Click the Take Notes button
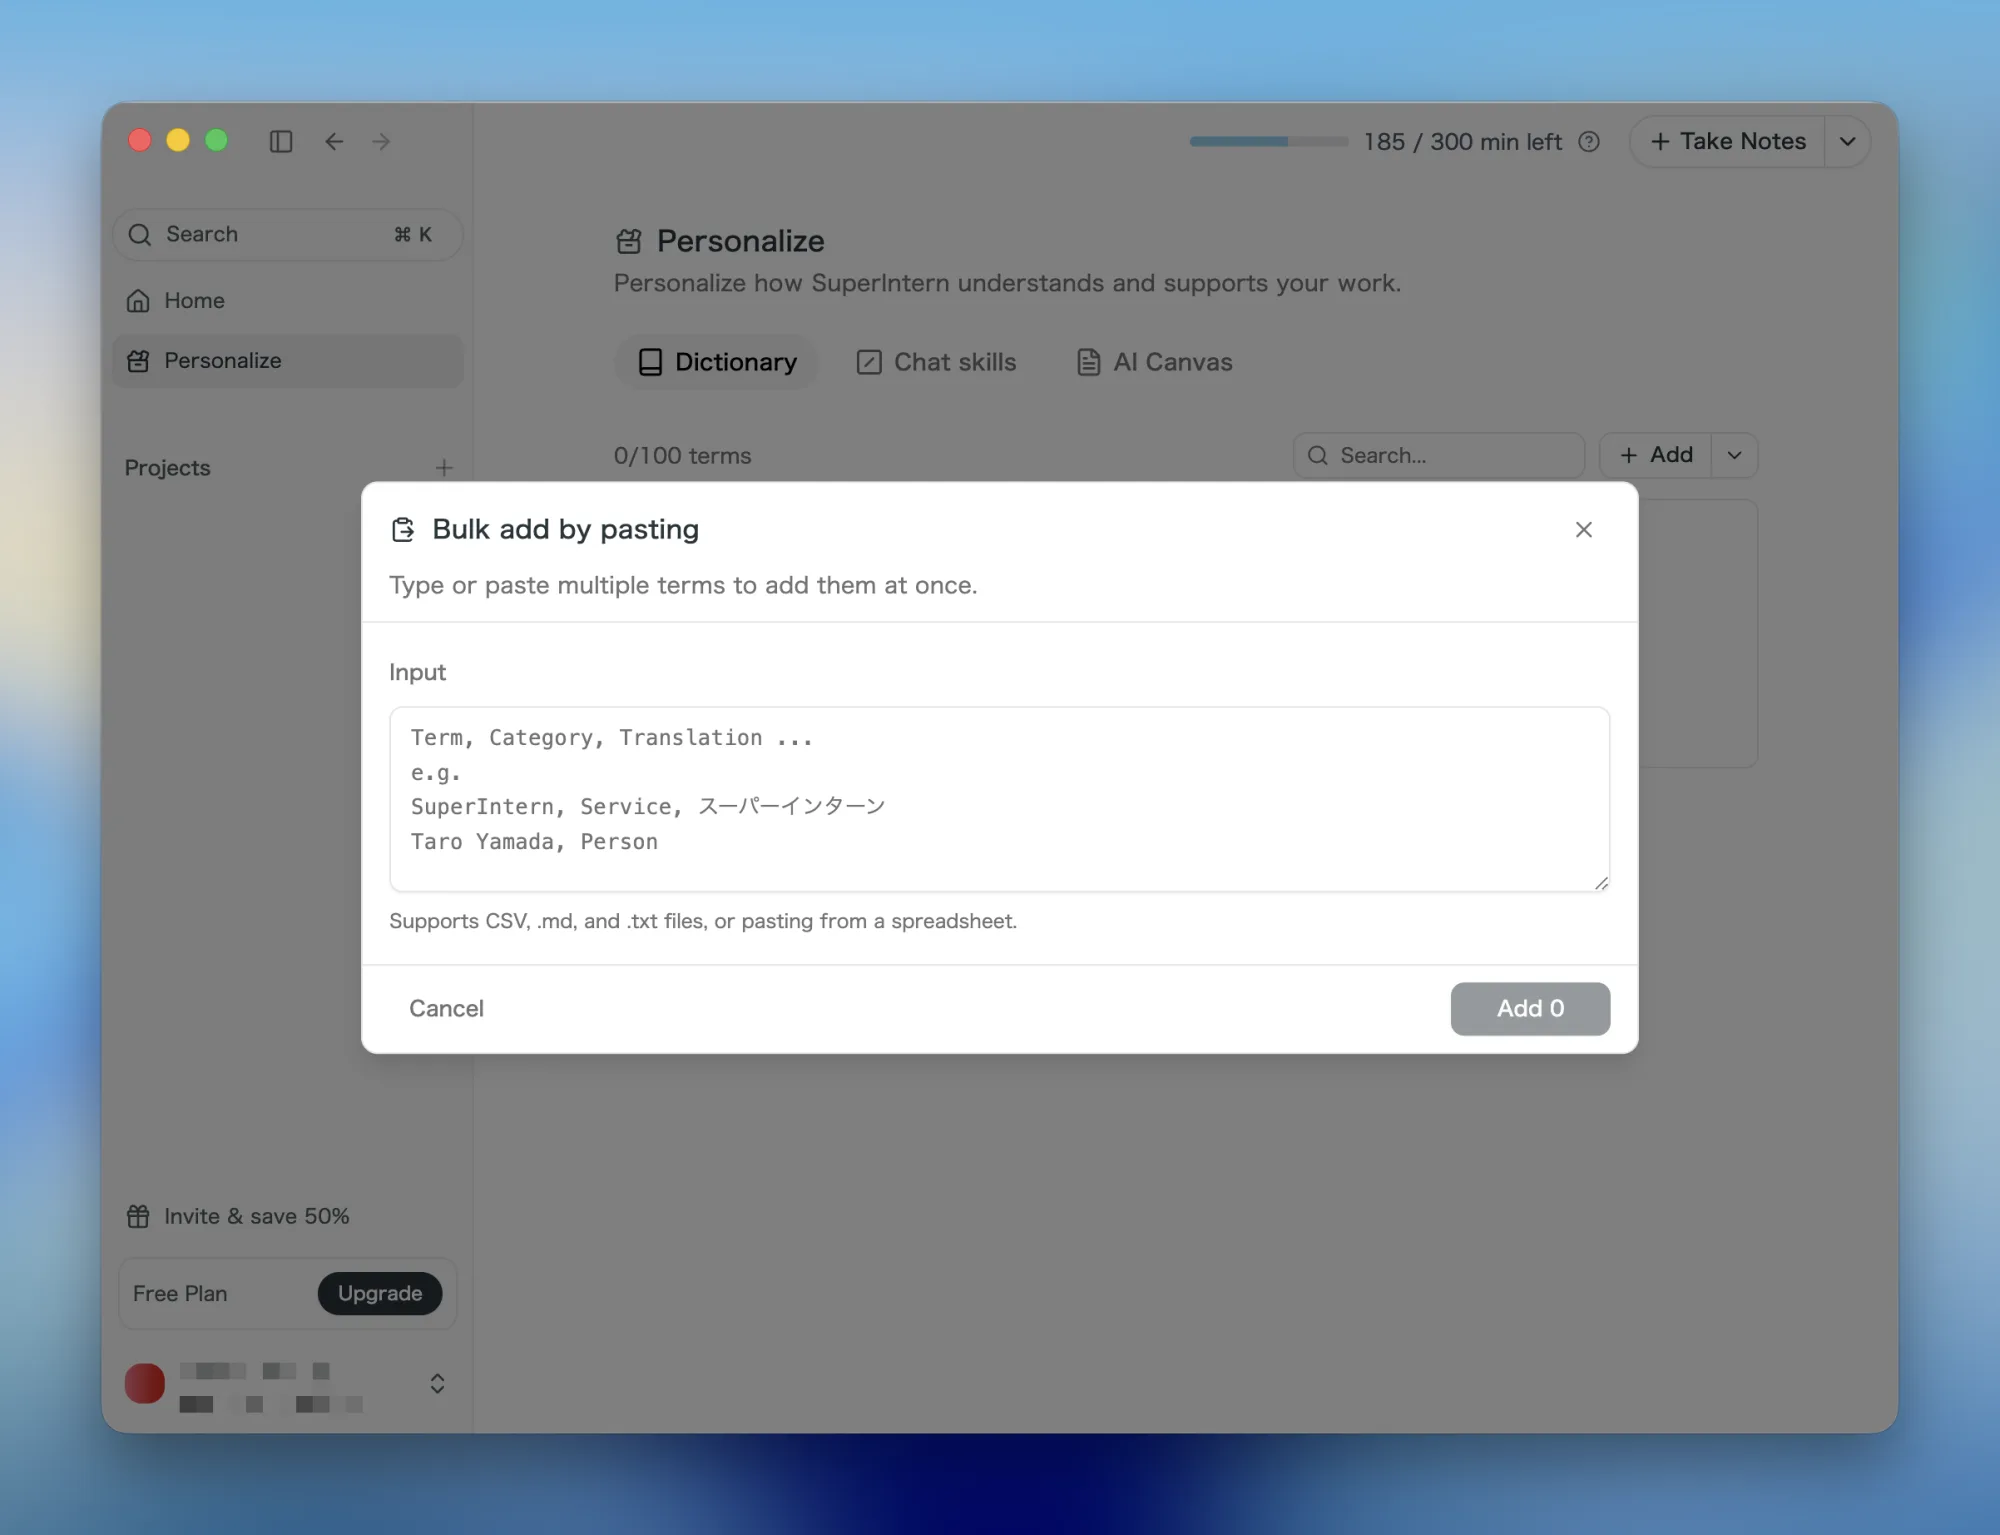Viewport: 2000px width, 1535px height. pos(1728,141)
